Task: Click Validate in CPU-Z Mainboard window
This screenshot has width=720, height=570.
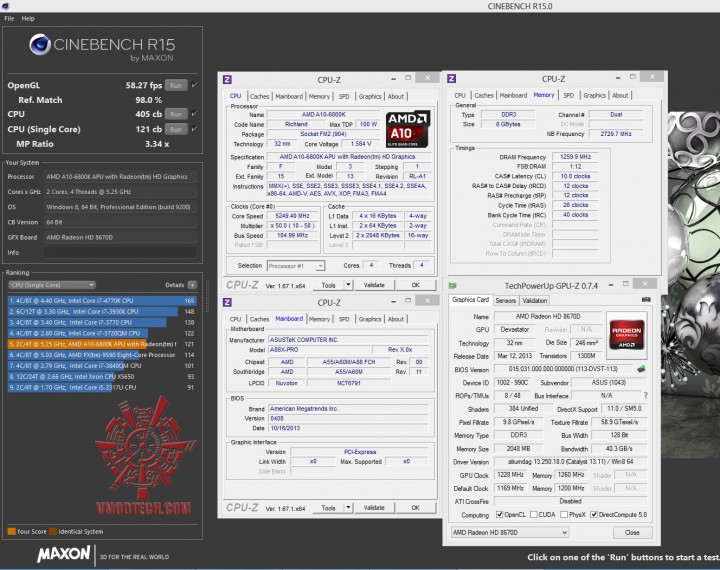Action: [374, 508]
